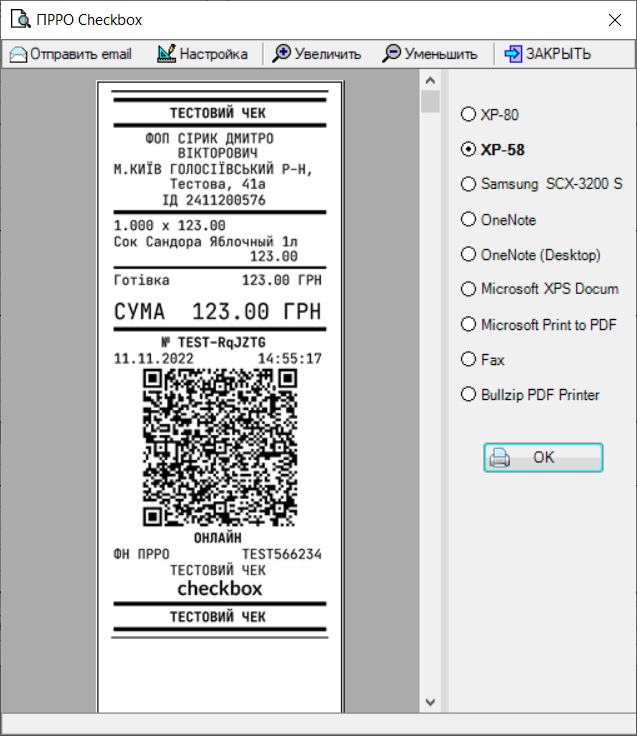
Task: Click ЗАКРЫТЬ text in toolbar
Action: click(x=558, y=54)
